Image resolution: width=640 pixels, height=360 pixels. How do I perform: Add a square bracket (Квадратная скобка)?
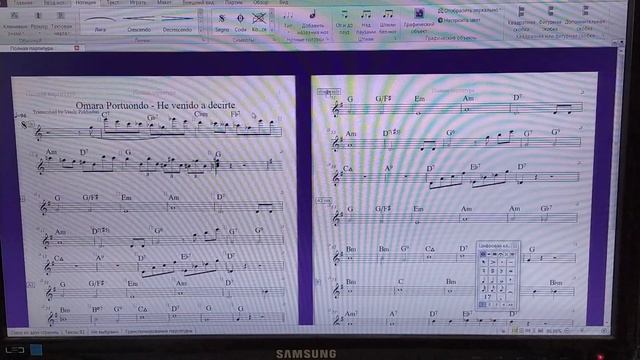522,19
